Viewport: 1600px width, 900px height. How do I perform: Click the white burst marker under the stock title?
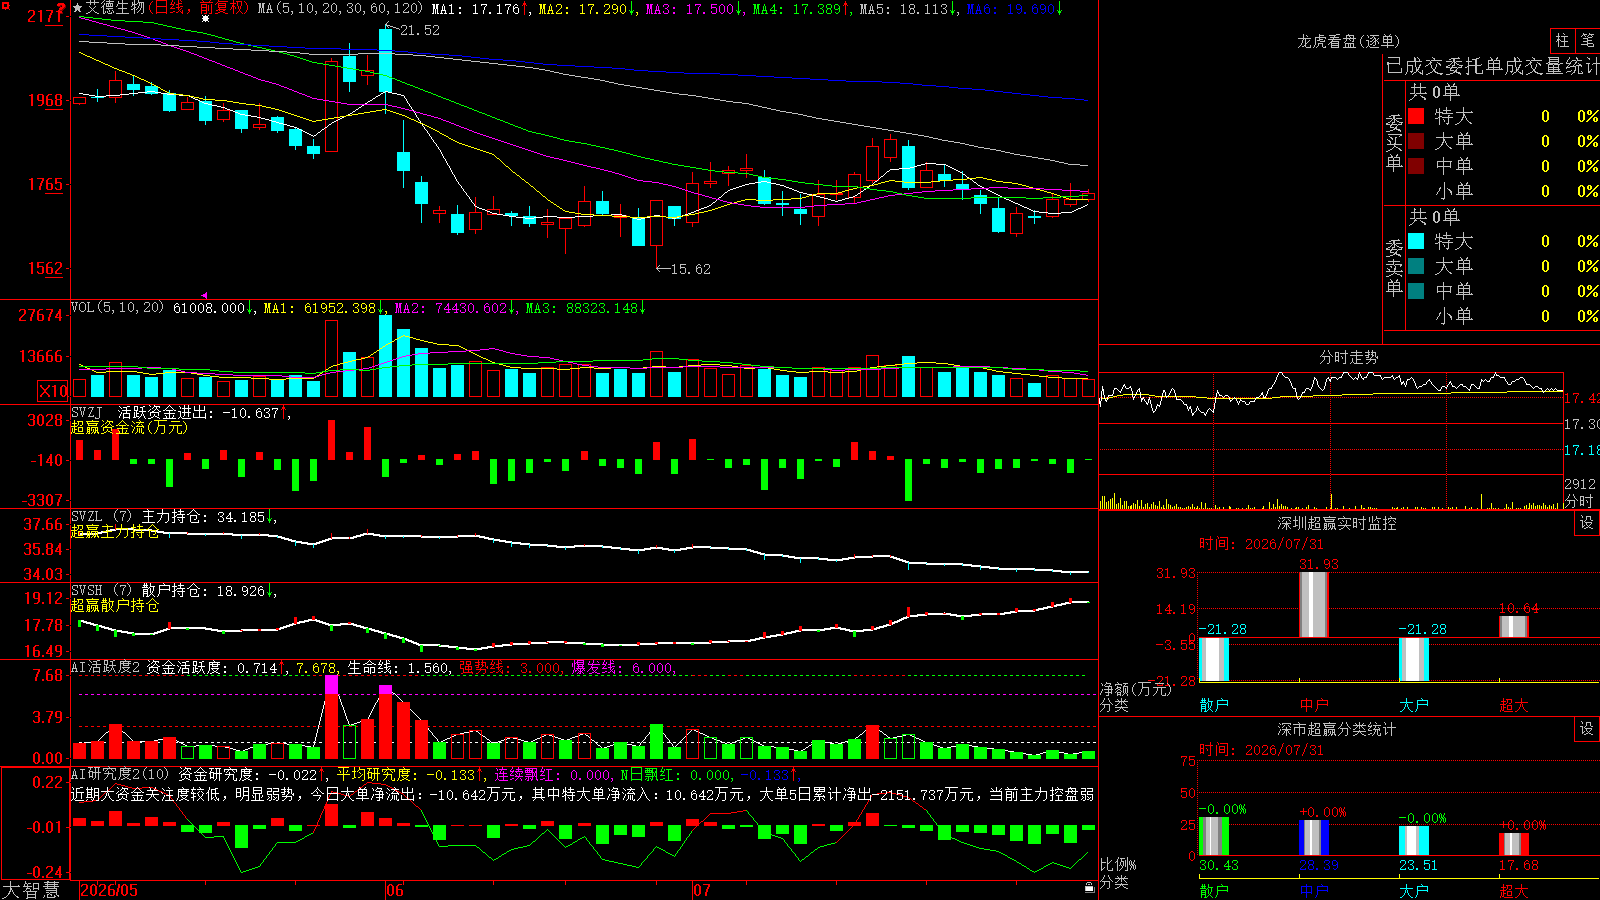[205, 19]
